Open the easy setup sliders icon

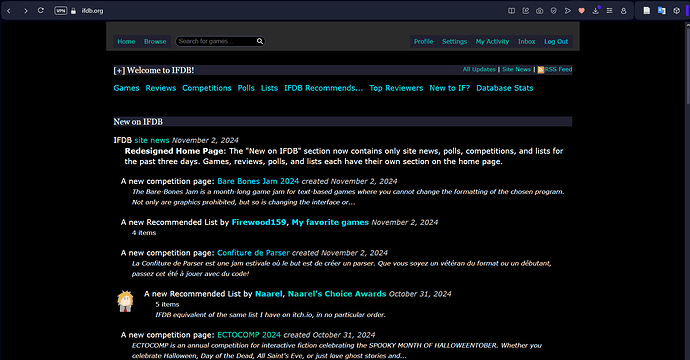coord(609,11)
